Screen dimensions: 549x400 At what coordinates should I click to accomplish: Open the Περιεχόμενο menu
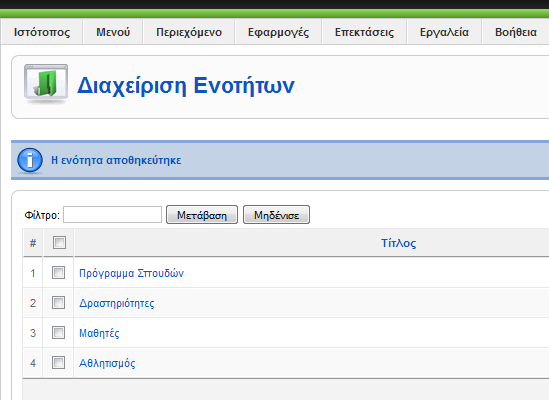(189, 32)
